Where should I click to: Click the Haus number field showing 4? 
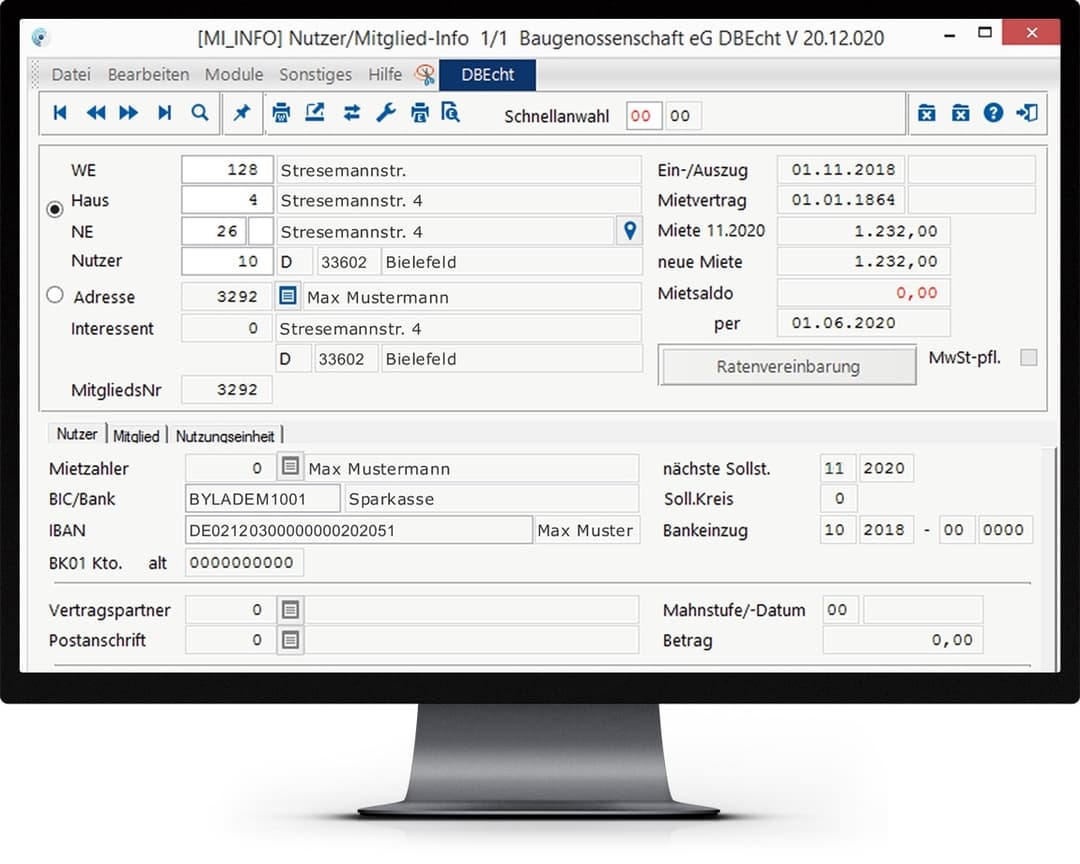(227, 200)
